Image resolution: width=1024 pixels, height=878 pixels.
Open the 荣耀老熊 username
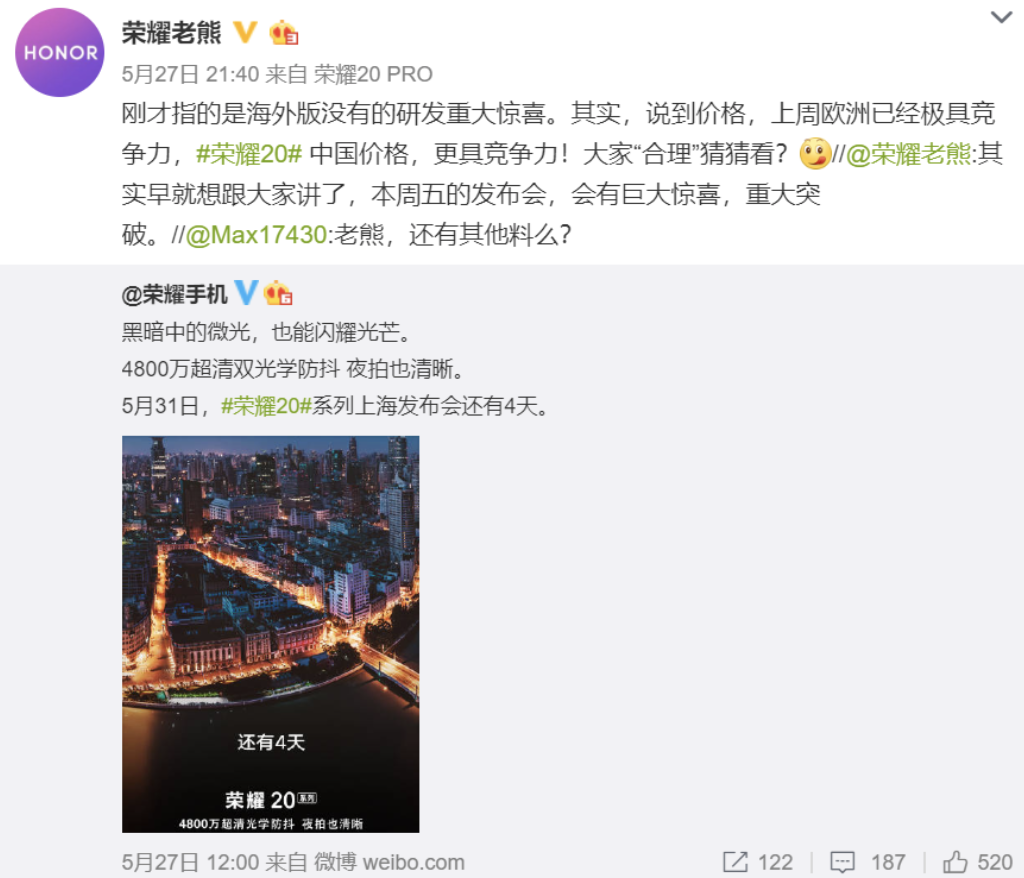172,32
